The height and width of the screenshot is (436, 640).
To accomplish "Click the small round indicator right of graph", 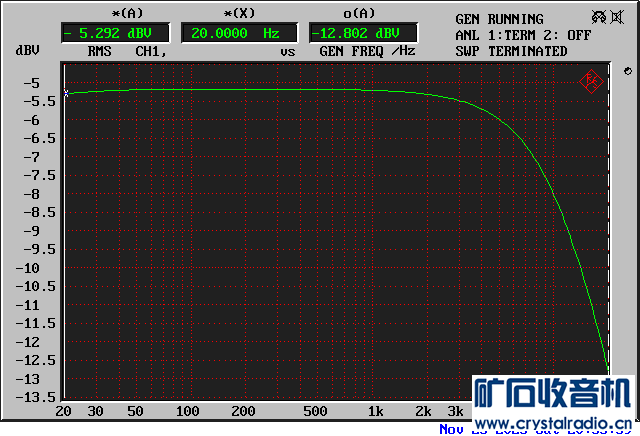I will [628, 71].
